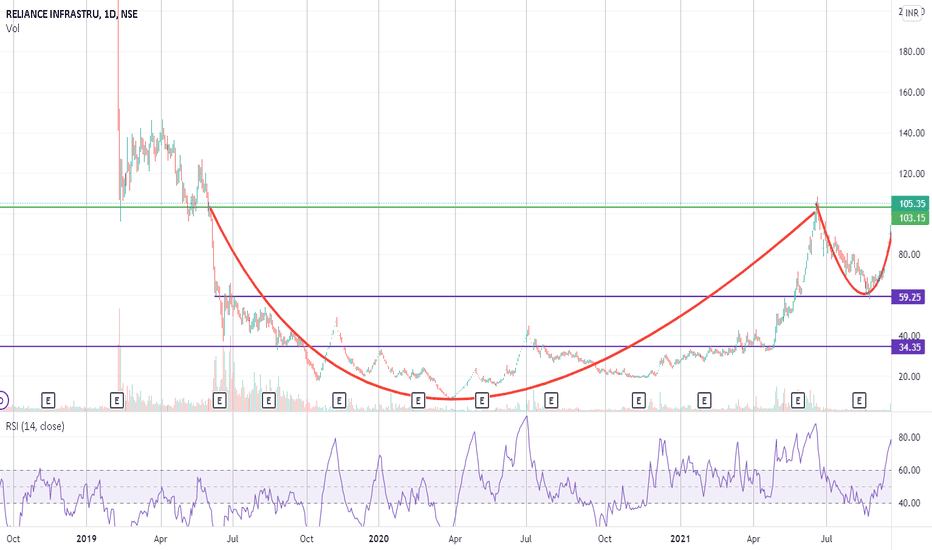
Task: Select the purple 34.35 price label
Action: (908, 347)
